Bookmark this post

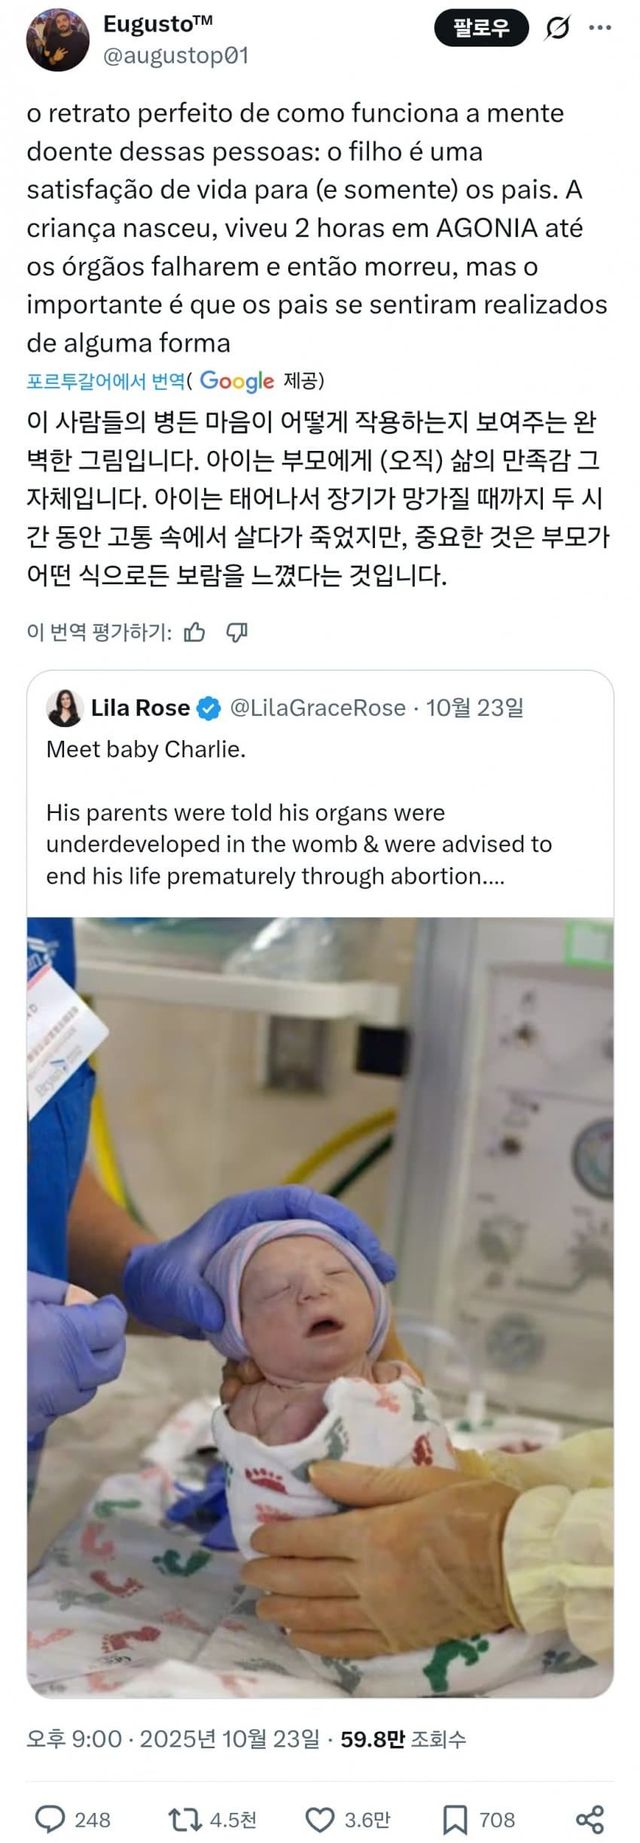click(x=455, y=1819)
